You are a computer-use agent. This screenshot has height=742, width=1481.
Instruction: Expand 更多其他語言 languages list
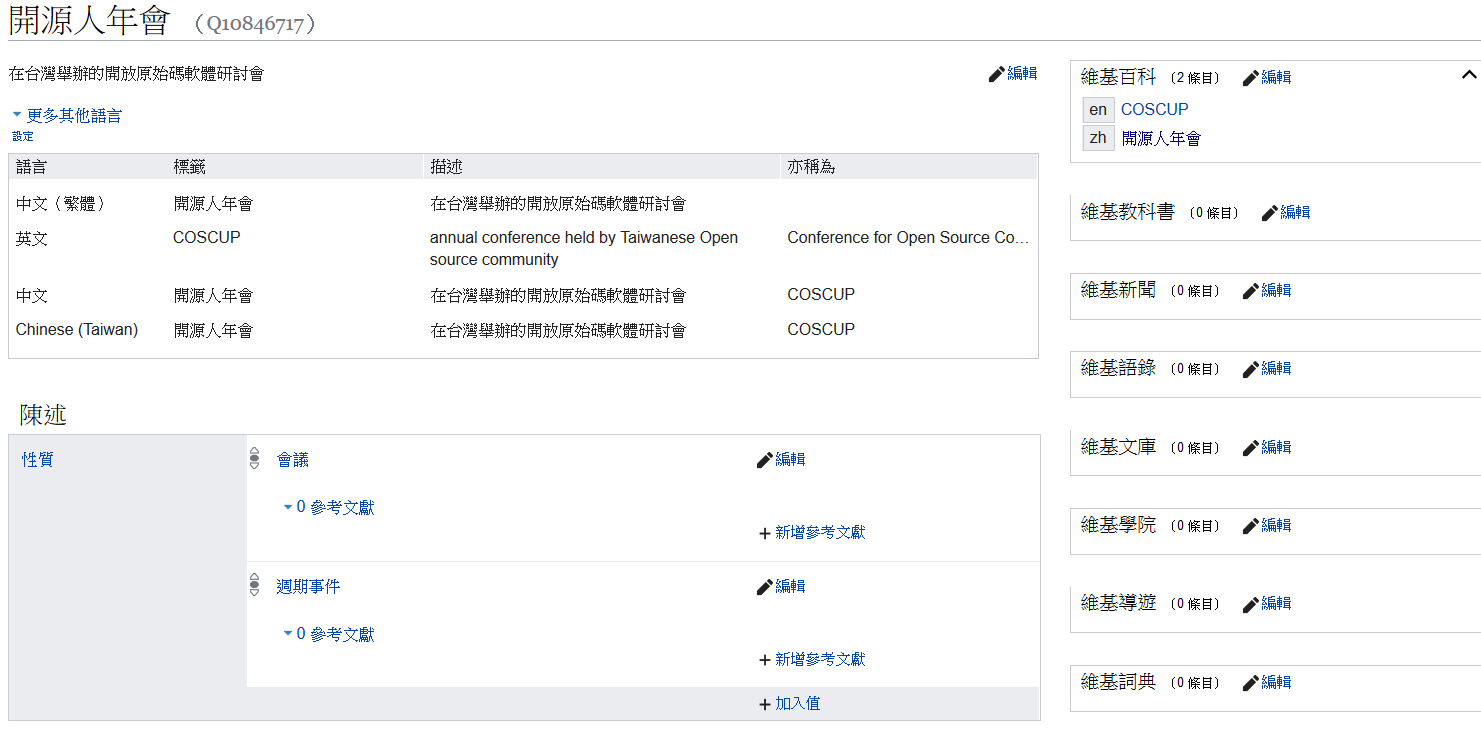[x=67, y=116]
